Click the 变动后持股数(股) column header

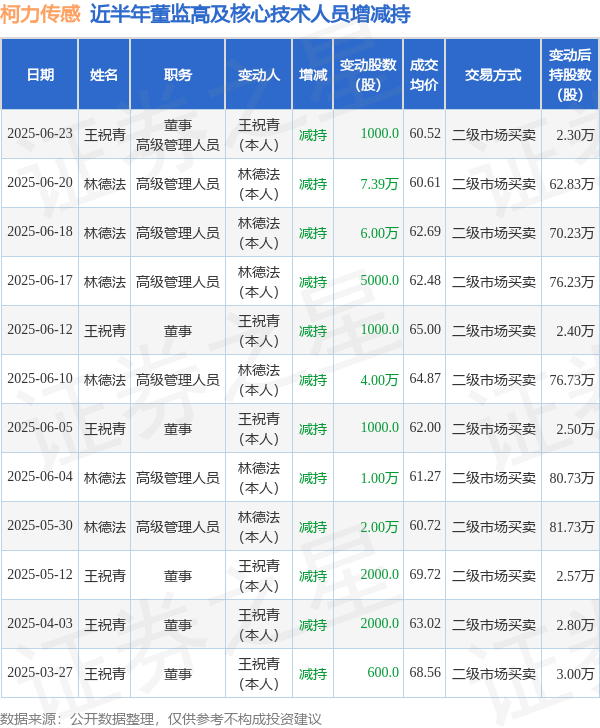(x=570, y=75)
